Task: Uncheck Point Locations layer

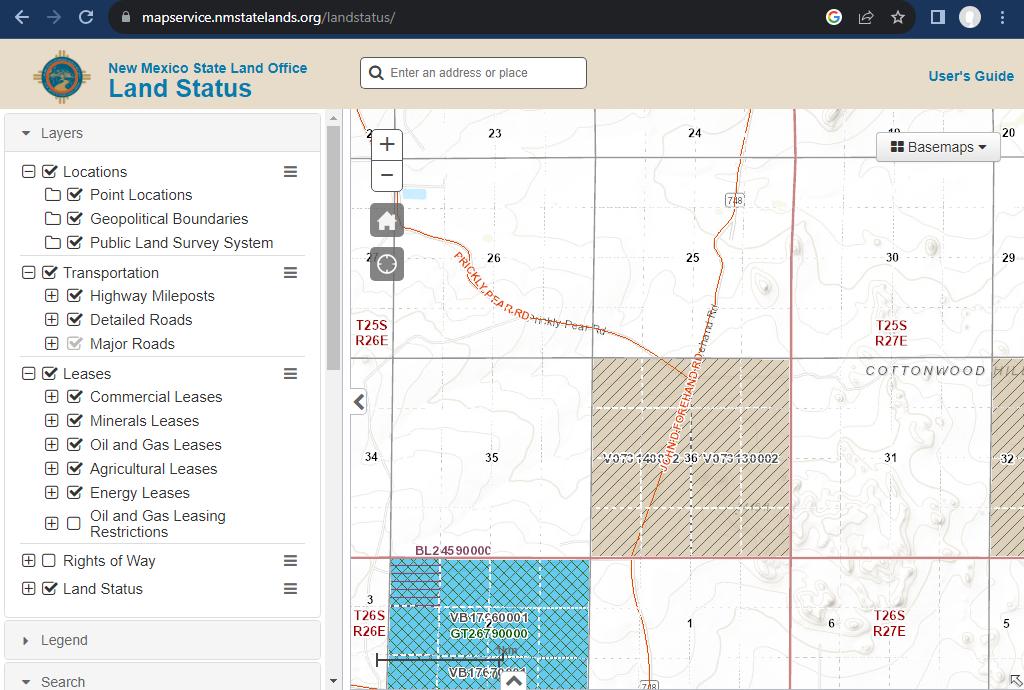Action: click(74, 195)
